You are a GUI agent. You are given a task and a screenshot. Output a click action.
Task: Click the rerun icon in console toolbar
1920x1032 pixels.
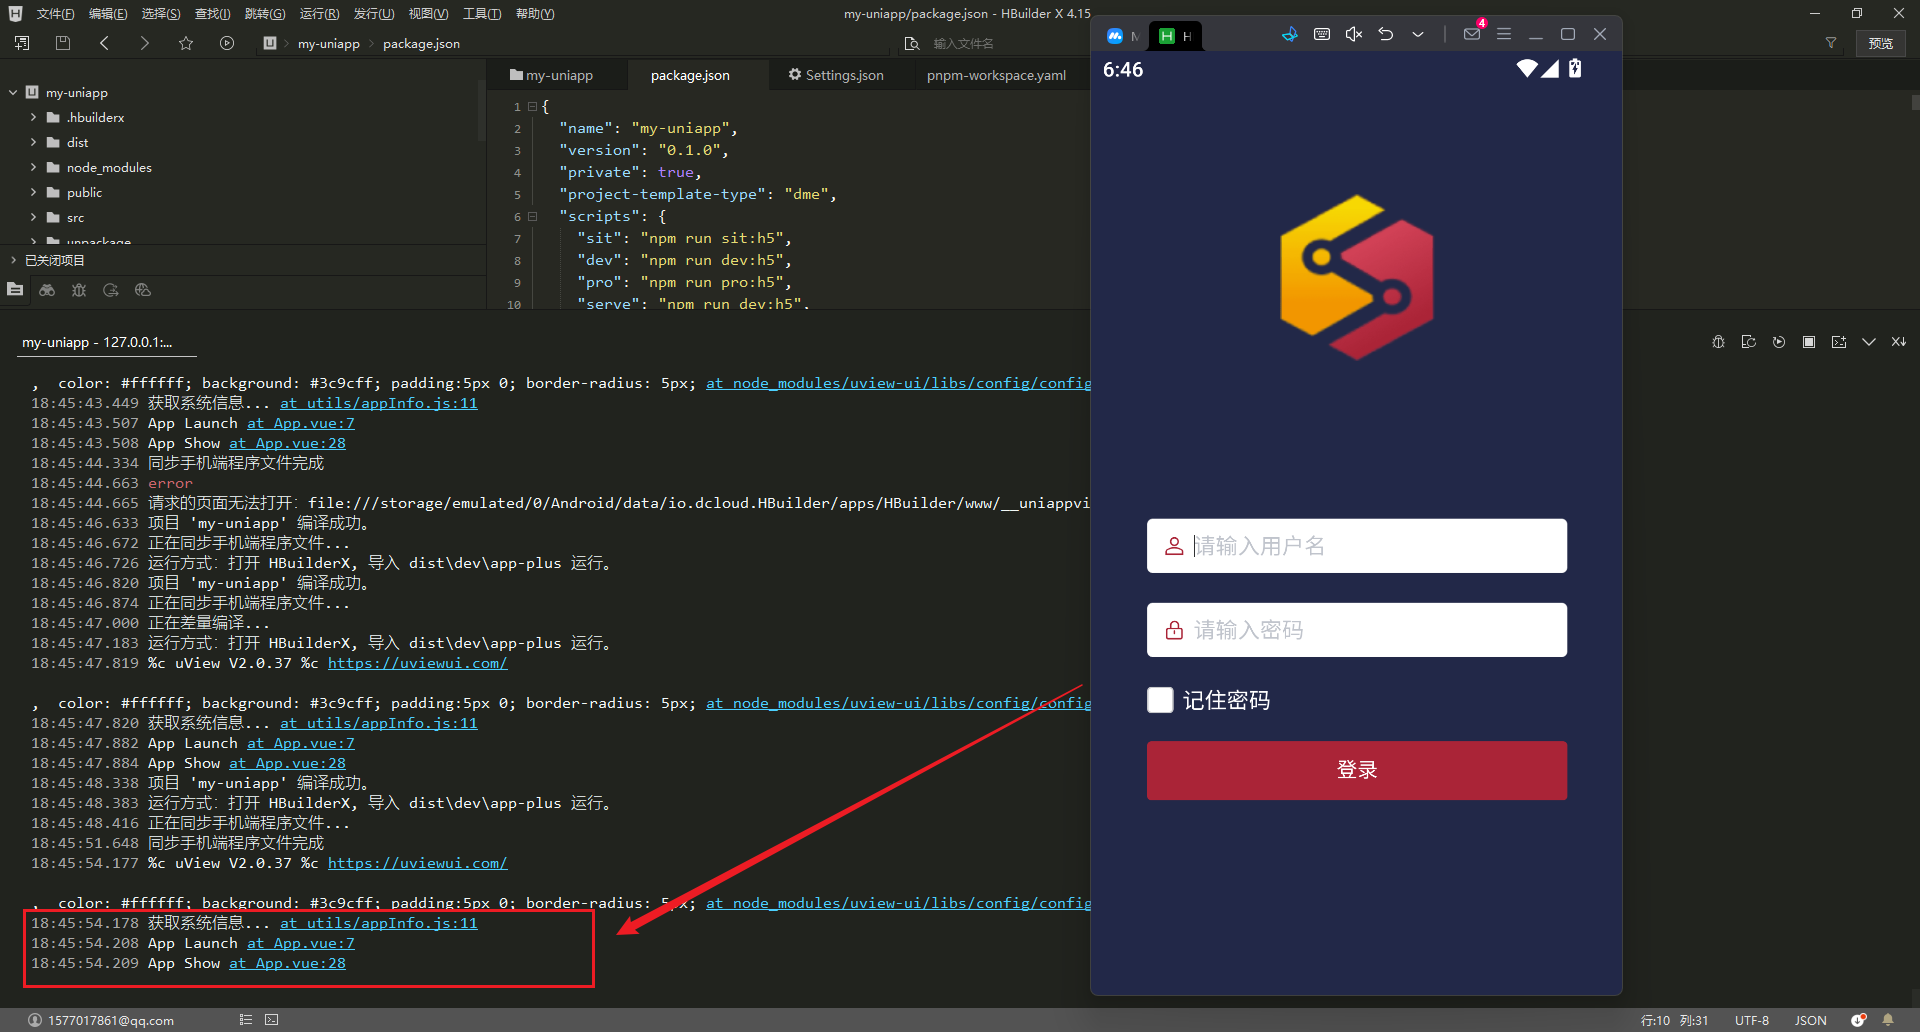point(1779,342)
